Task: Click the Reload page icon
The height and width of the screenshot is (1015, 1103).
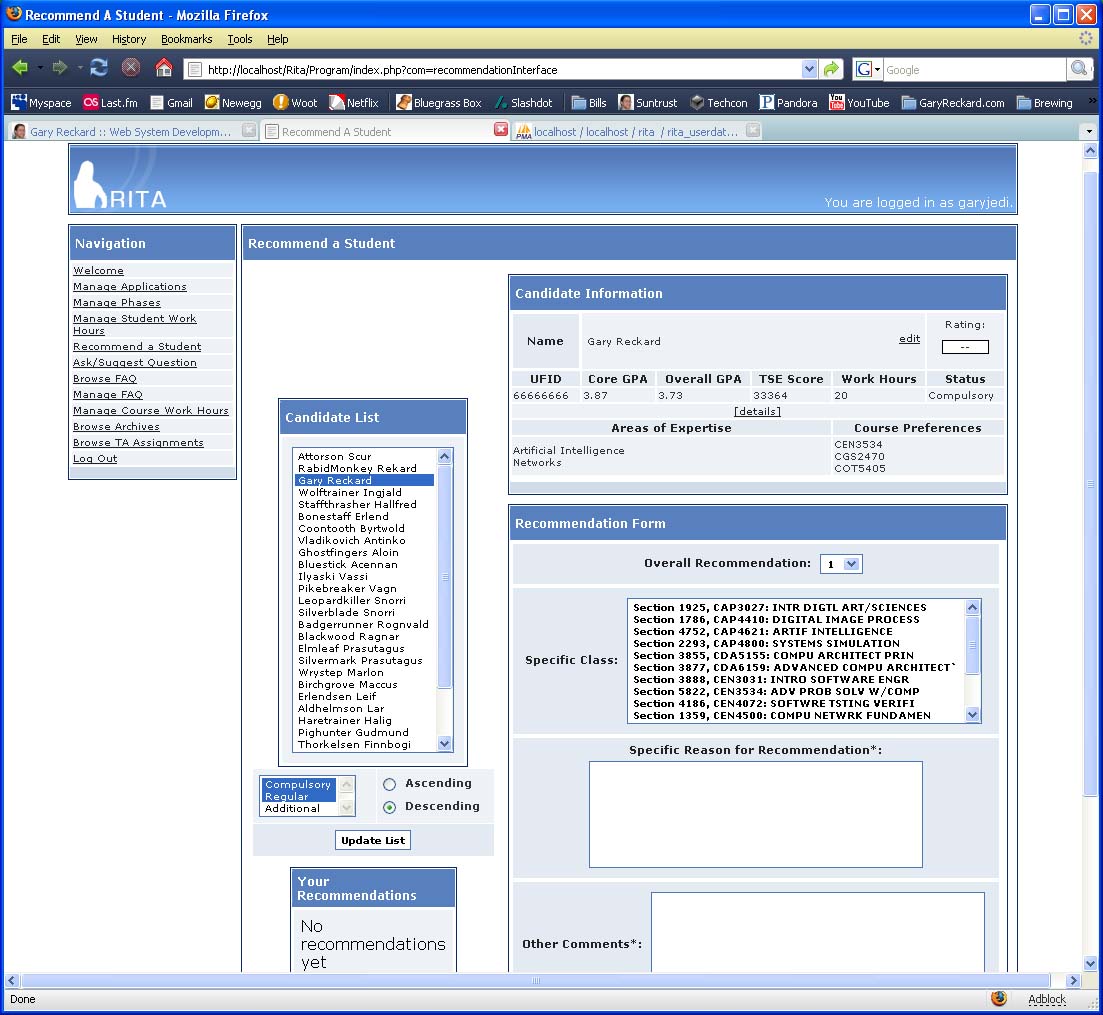Action: point(99,68)
